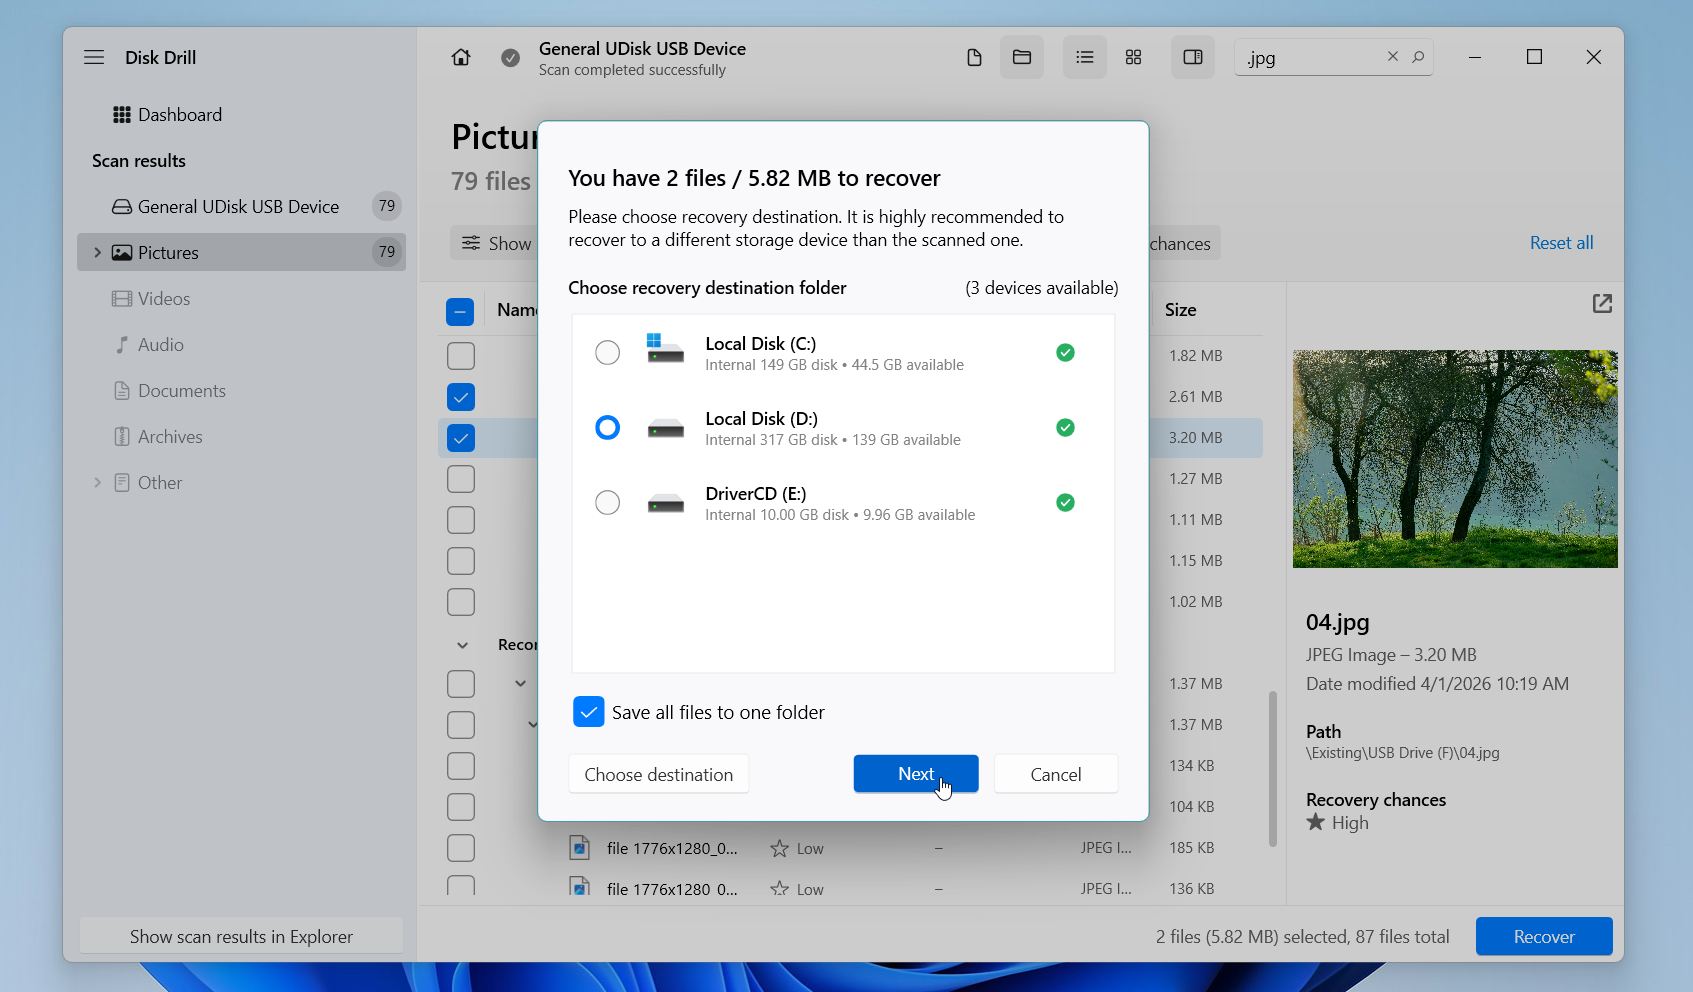The image size is (1693, 992).
Task: Select the Videos category in the sidebar
Action: [163, 298]
